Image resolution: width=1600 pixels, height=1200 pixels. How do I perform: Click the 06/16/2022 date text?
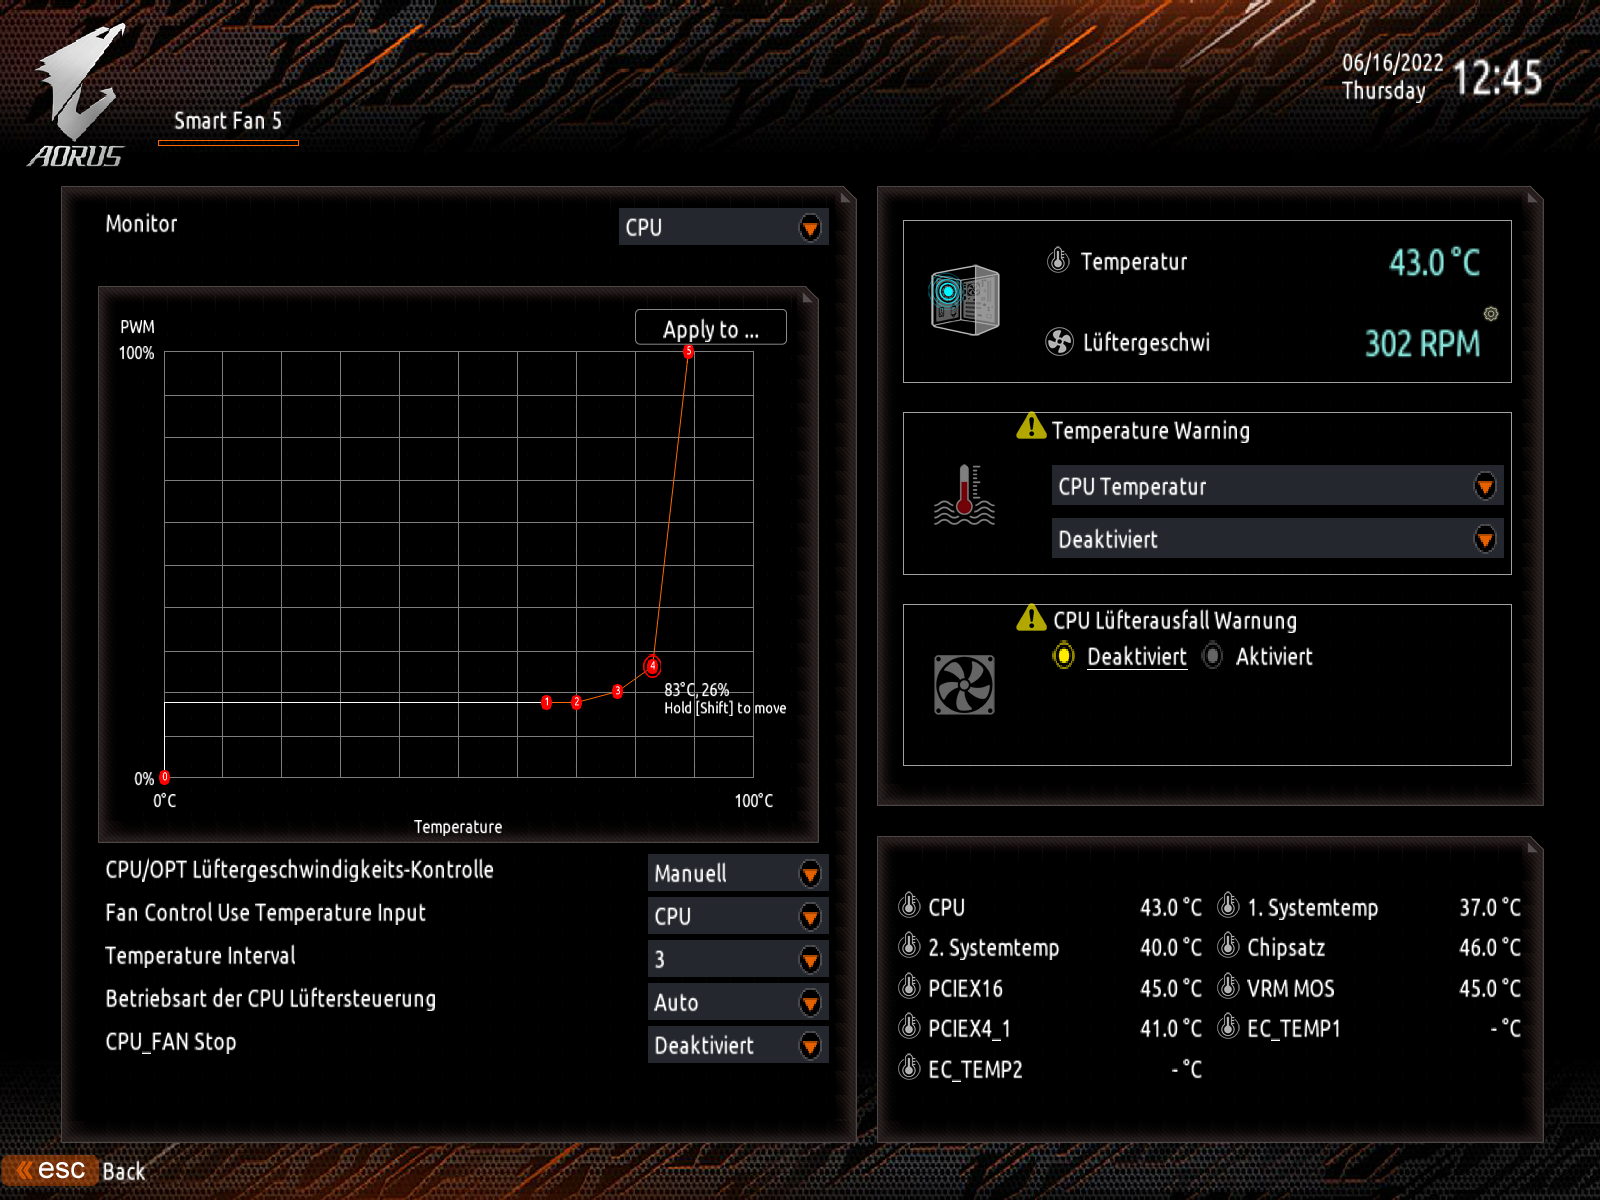1393,63
